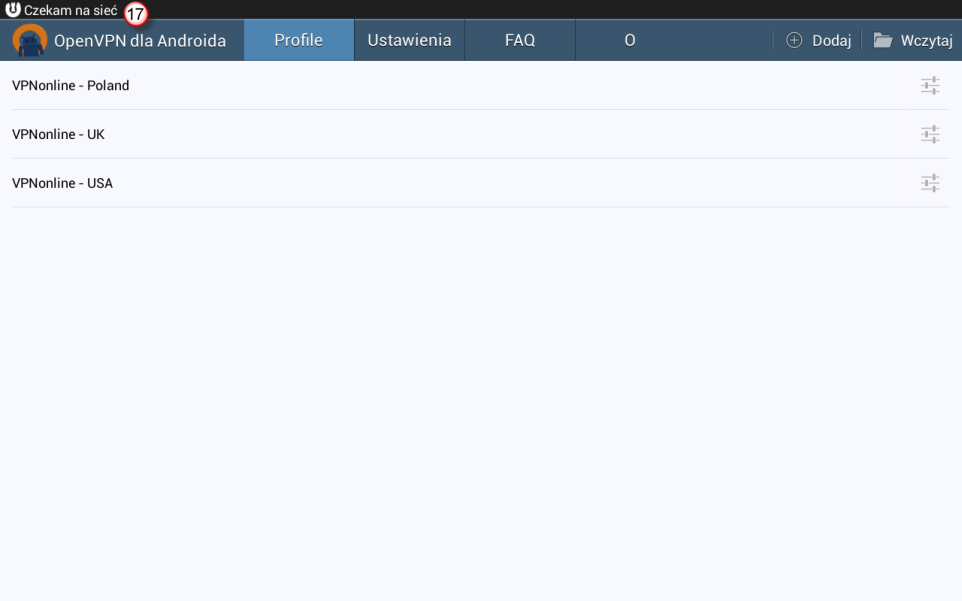Open settings for VPNonline - USA profile
This screenshot has width=962, height=601.
930,183
